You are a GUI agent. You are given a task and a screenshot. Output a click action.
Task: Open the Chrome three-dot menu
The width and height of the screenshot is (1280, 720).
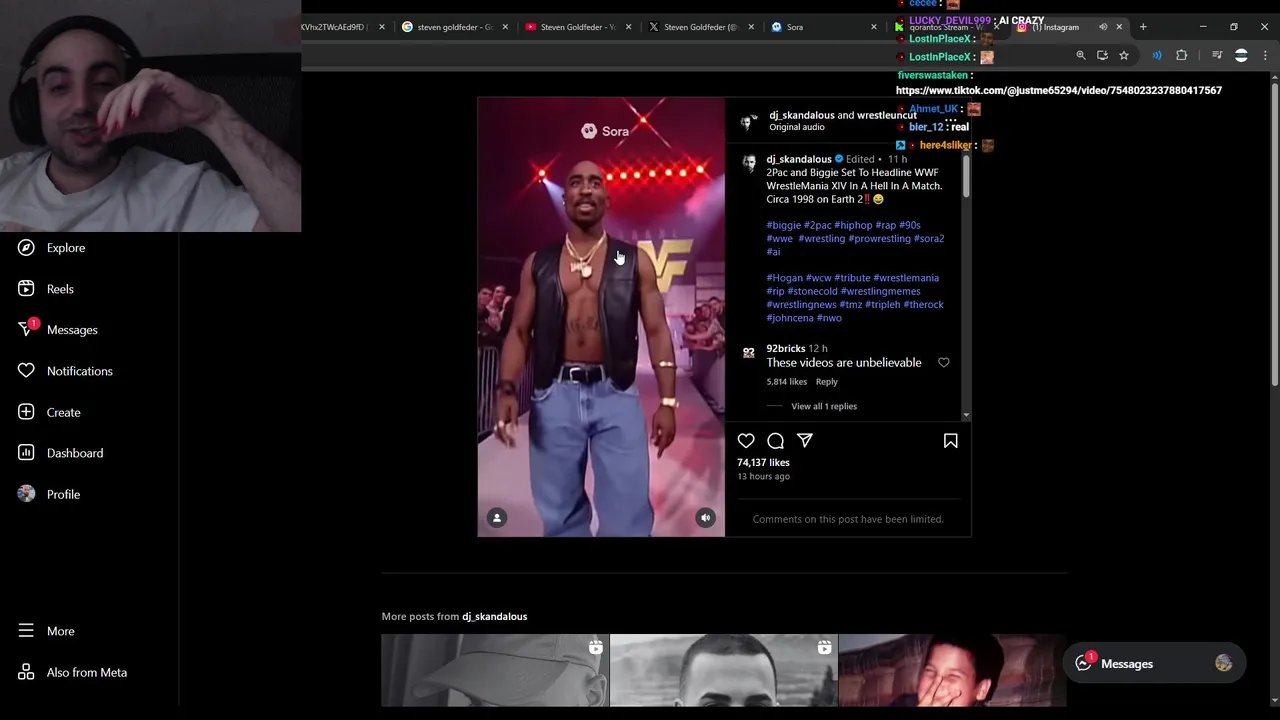point(1265,56)
